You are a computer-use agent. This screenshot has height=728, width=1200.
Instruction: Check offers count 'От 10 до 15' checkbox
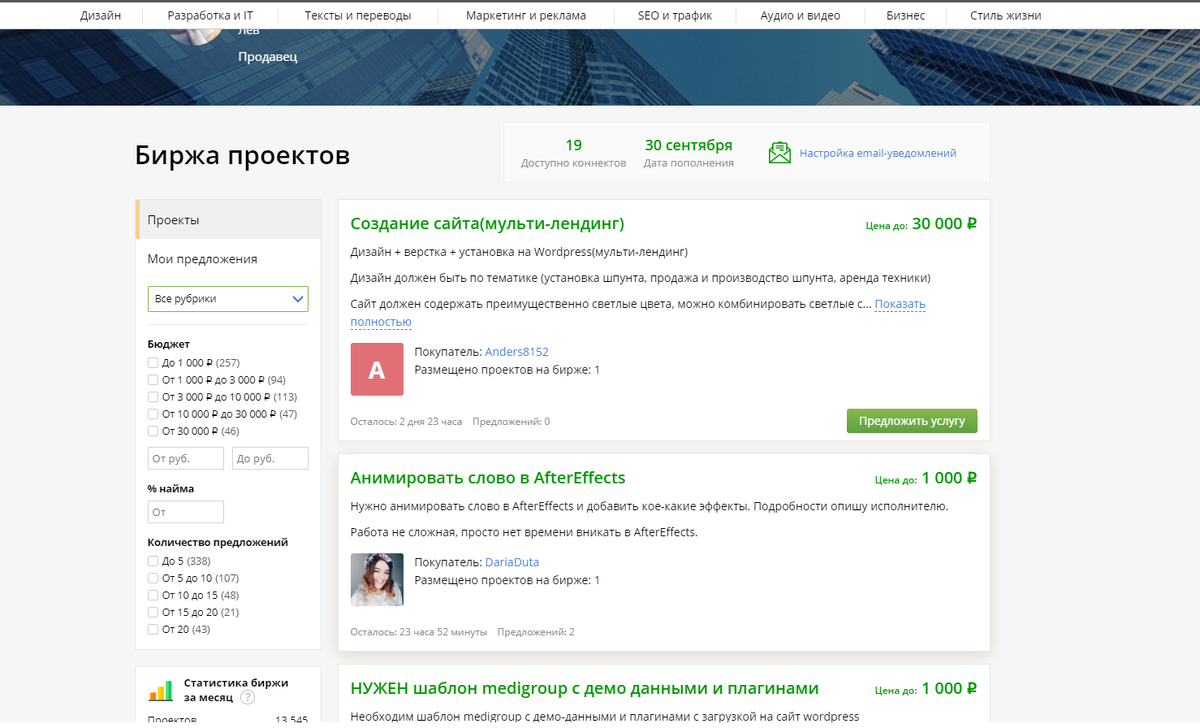point(153,595)
